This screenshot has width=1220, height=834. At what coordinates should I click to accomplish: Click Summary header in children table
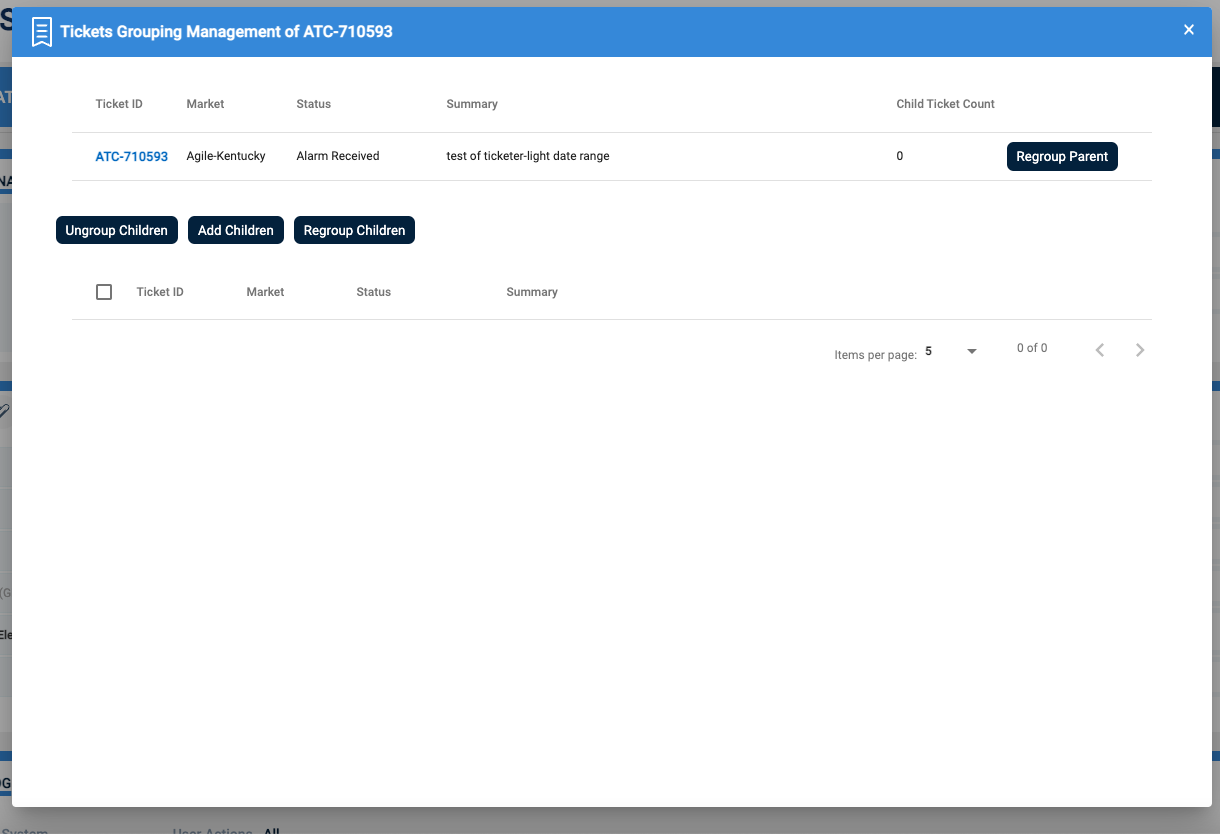(531, 292)
